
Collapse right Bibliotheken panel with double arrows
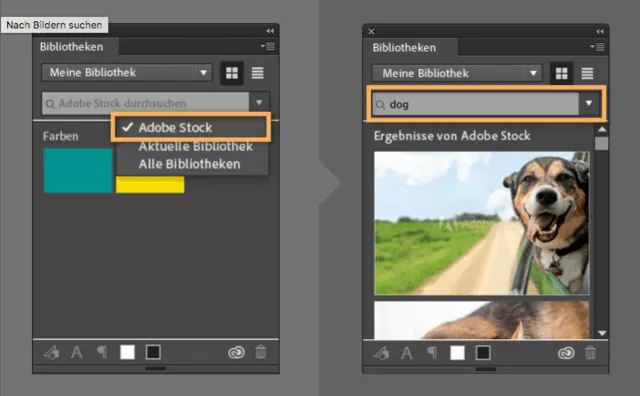coord(600,31)
